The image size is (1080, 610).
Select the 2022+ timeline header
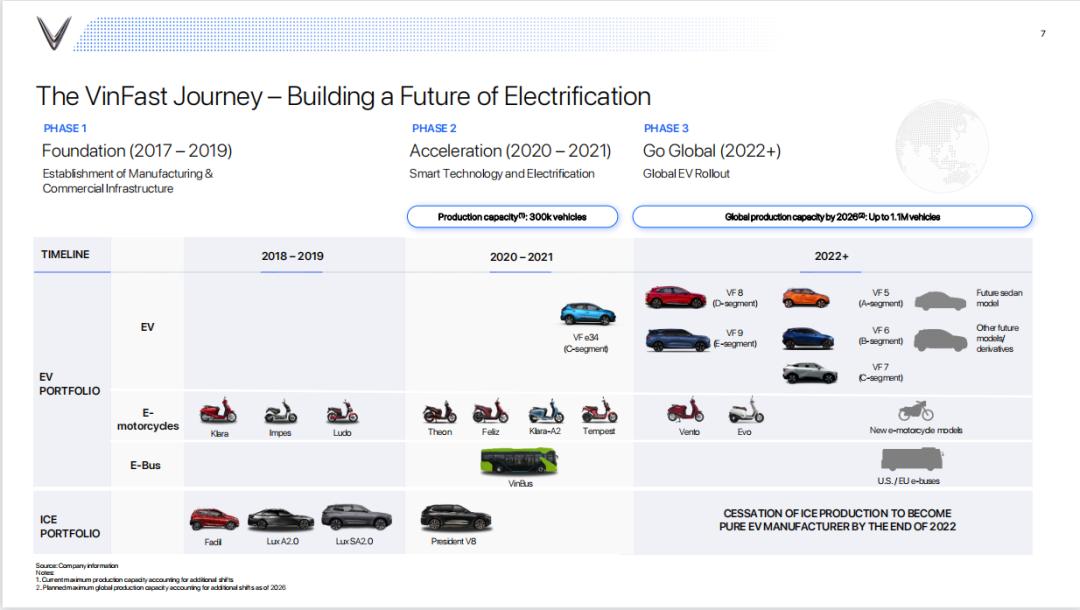coord(831,256)
